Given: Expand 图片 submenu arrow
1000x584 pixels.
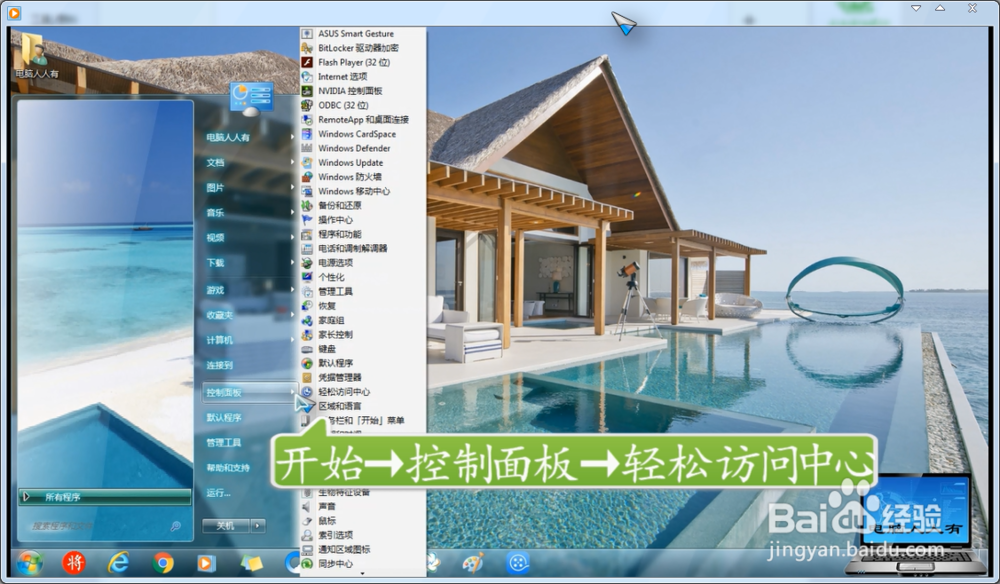Looking at the screenshot, I should coord(292,187).
